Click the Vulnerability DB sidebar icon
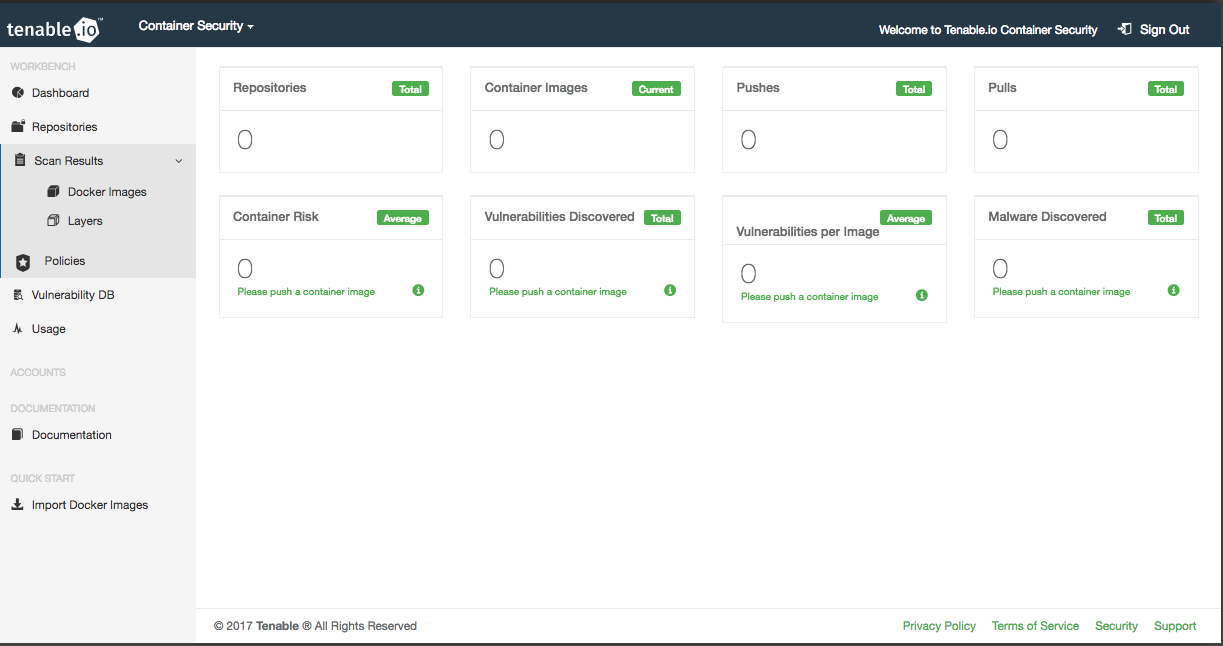Screen dimensions: 1223x646 click(x=17, y=294)
